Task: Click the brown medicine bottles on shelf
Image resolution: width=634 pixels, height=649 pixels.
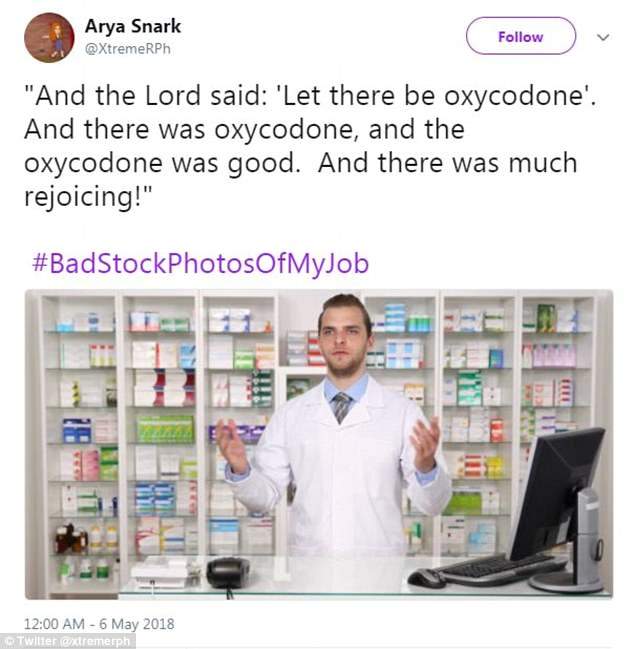Action: pos(71,538)
